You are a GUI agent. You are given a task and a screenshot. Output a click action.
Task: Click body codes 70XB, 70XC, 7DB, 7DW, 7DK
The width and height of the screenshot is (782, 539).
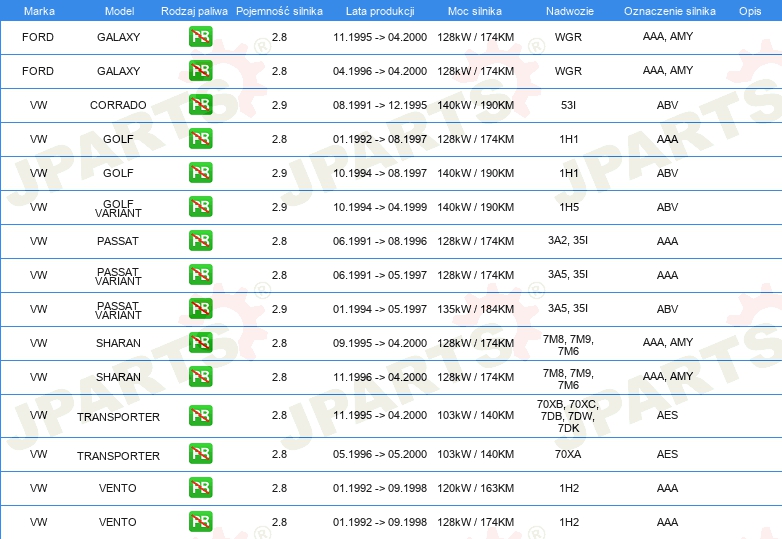coord(568,416)
